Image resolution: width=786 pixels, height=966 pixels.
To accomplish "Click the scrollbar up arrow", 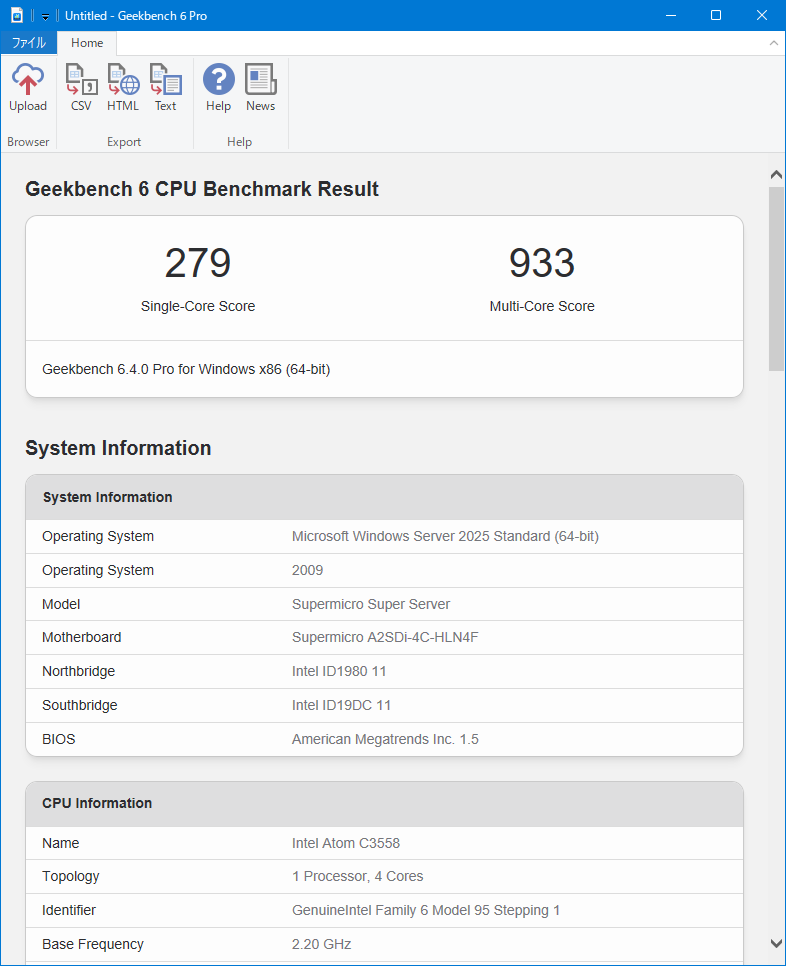I will tap(776, 175).
